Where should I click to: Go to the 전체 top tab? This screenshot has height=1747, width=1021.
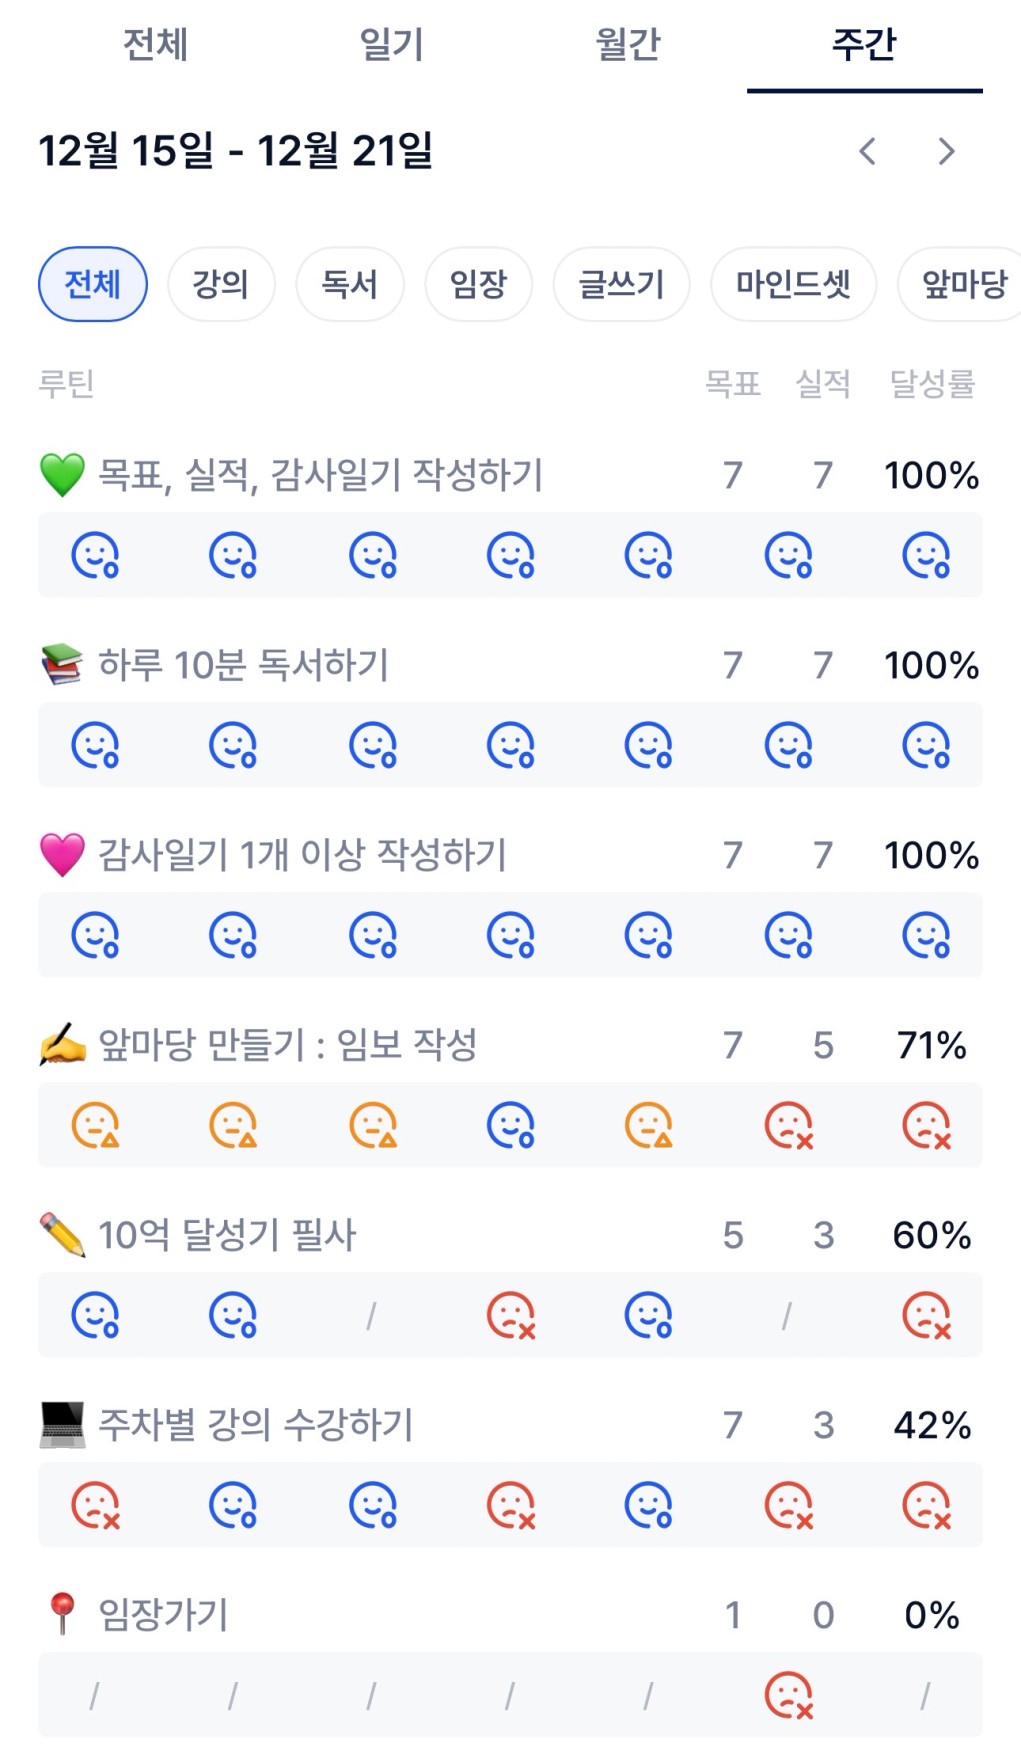point(155,45)
